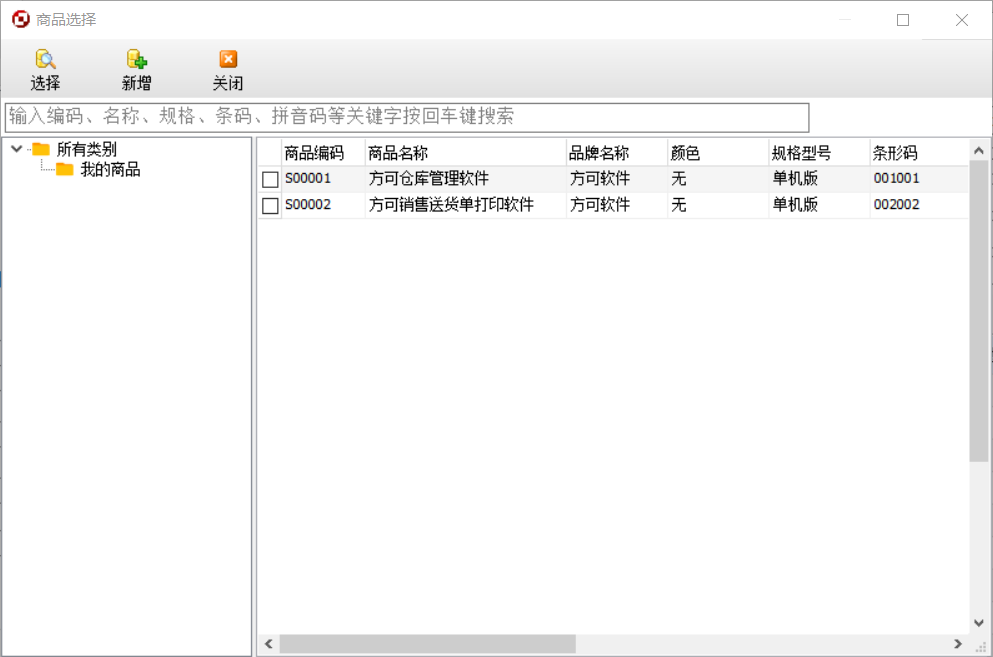The height and width of the screenshot is (657, 993).
Task: Click the 所有类别 folder icon
Action: [41, 150]
